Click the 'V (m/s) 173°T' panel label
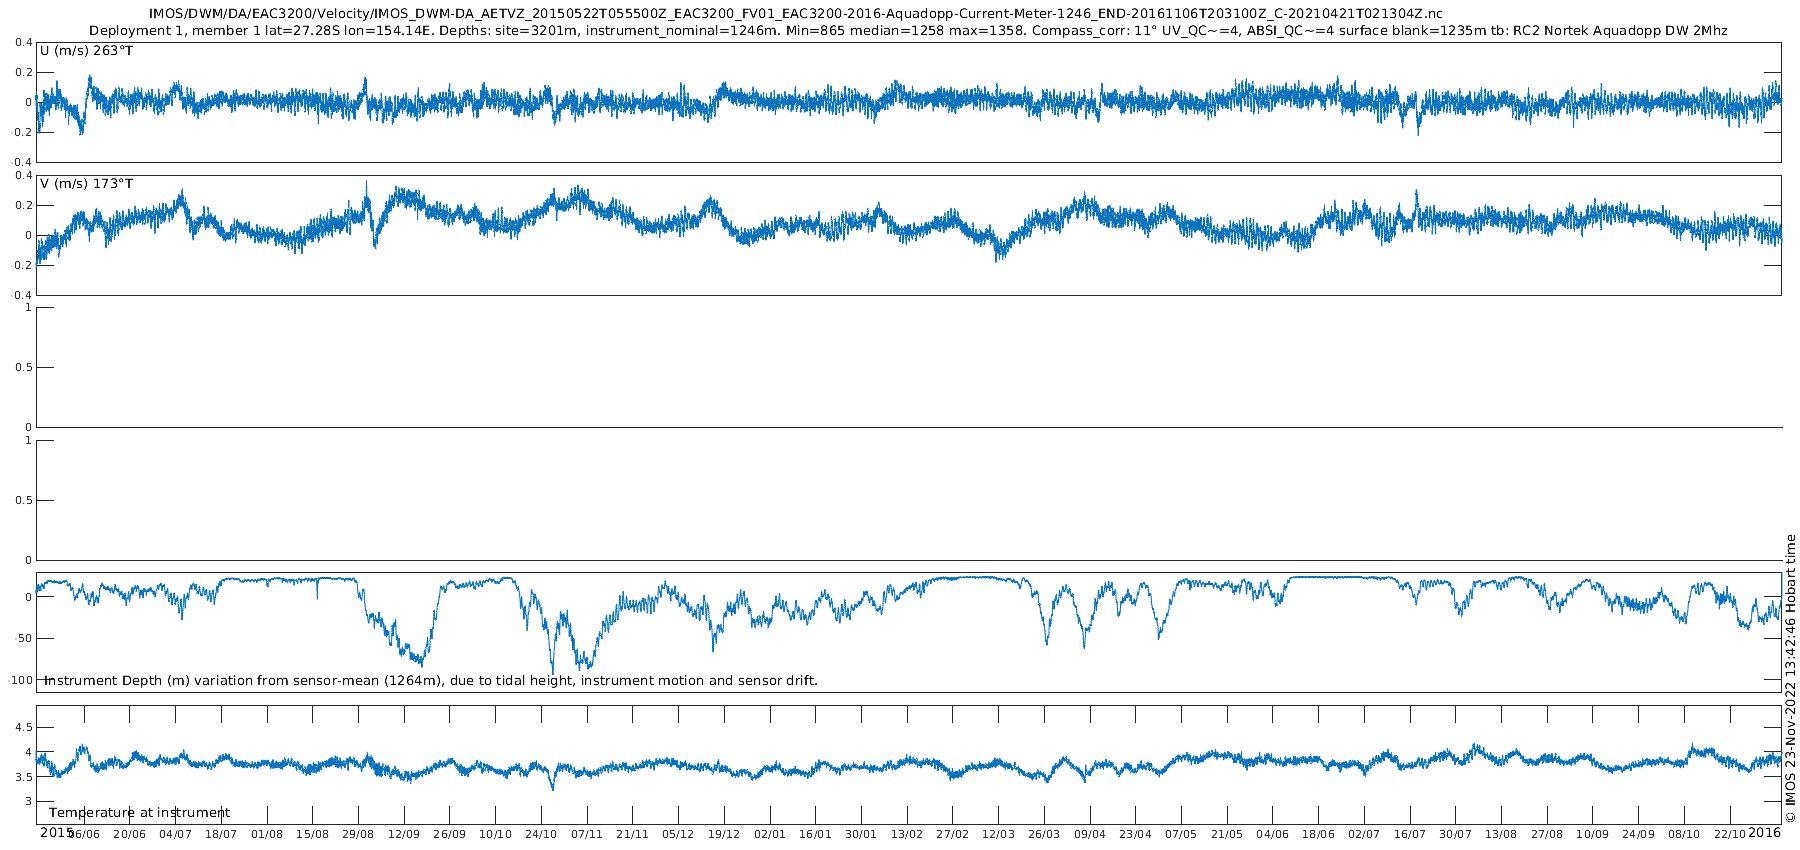The image size is (1800, 850). pyautogui.click(x=86, y=184)
